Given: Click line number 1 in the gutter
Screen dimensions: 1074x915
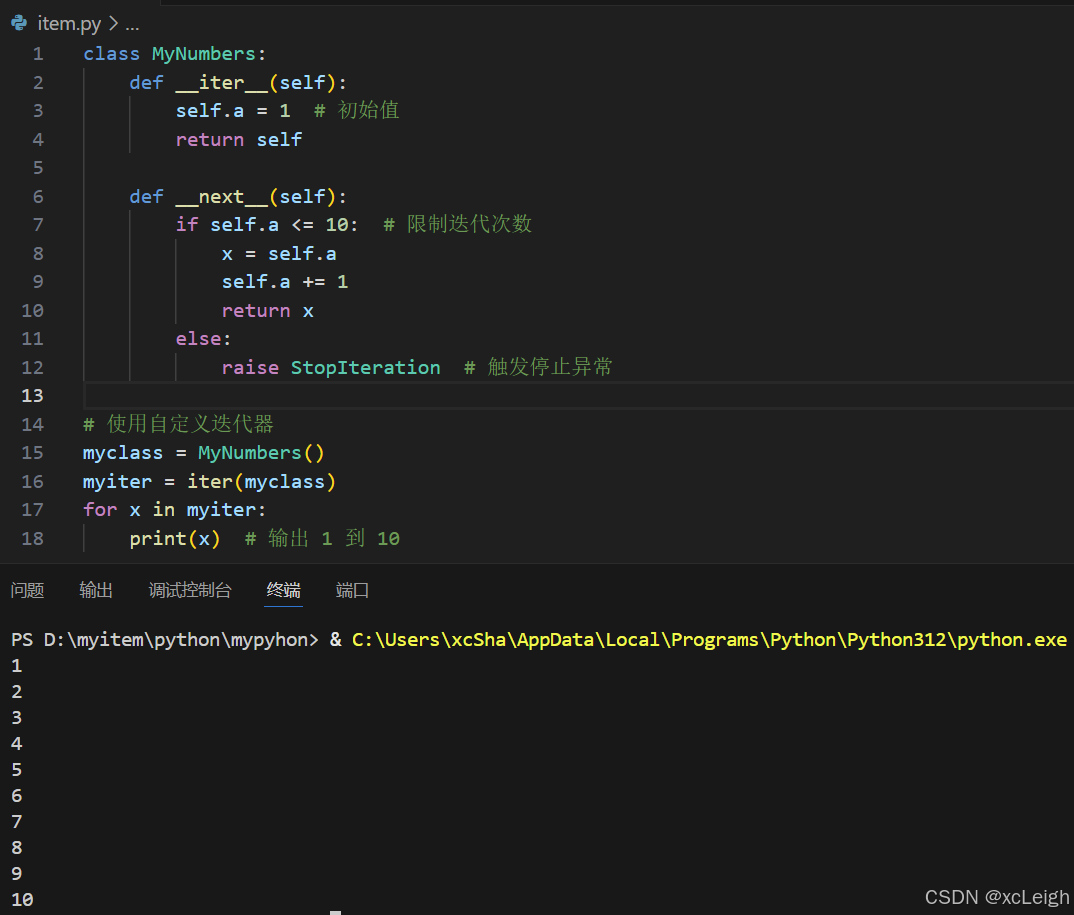Looking at the screenshot, I should [38, 54].
